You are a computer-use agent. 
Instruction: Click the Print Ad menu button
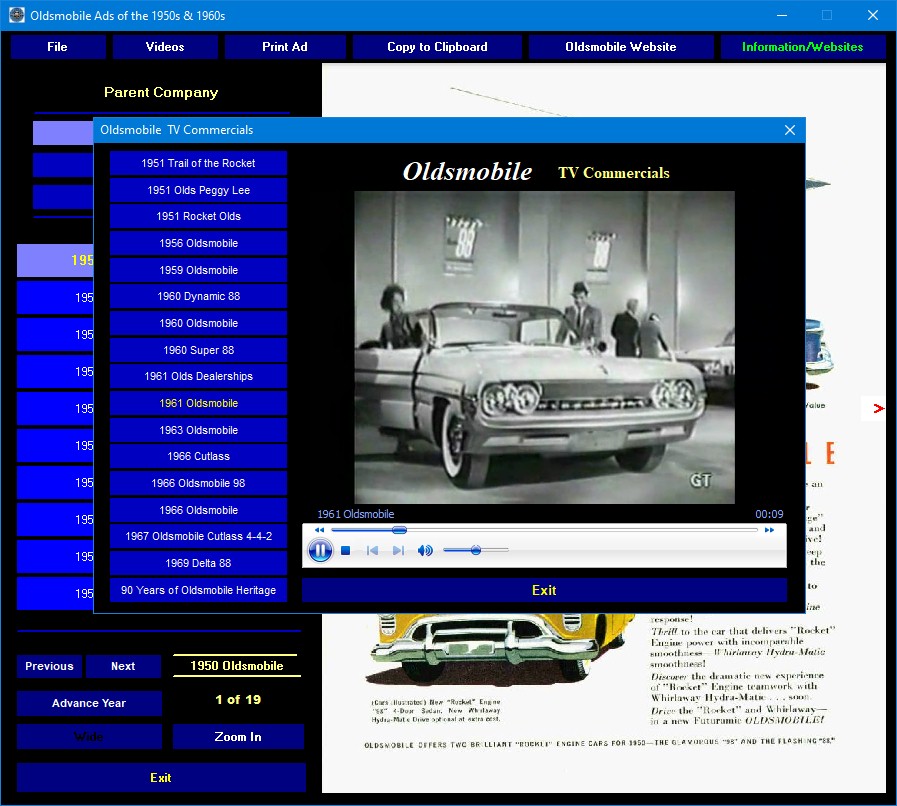tap(285, 47)
